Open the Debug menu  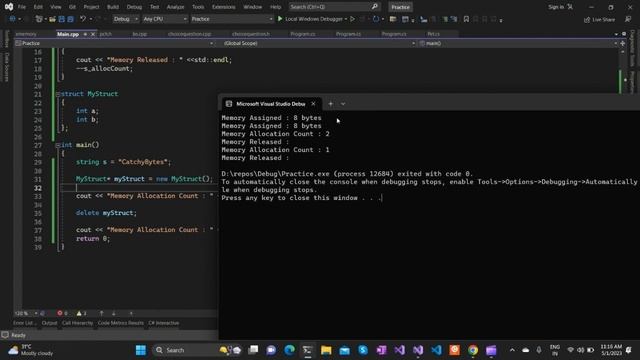point(134,7)
